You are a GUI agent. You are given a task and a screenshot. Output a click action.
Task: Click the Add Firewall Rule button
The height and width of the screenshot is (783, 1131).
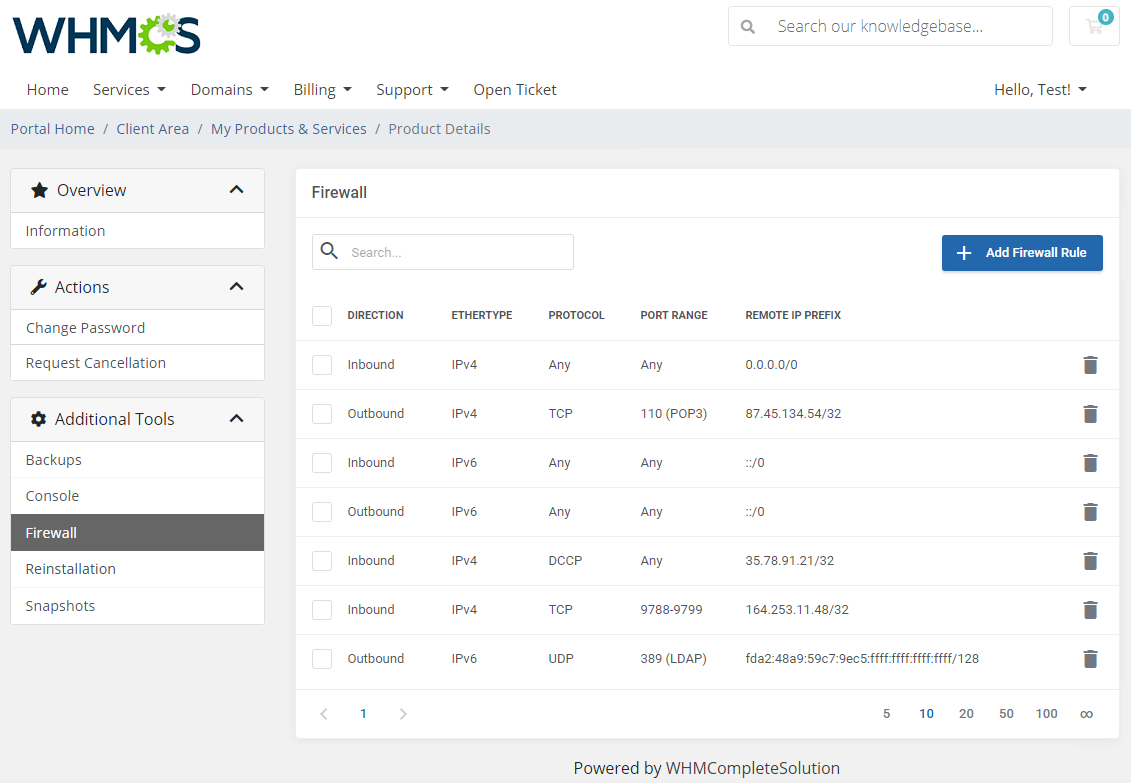click(1022, 253)
